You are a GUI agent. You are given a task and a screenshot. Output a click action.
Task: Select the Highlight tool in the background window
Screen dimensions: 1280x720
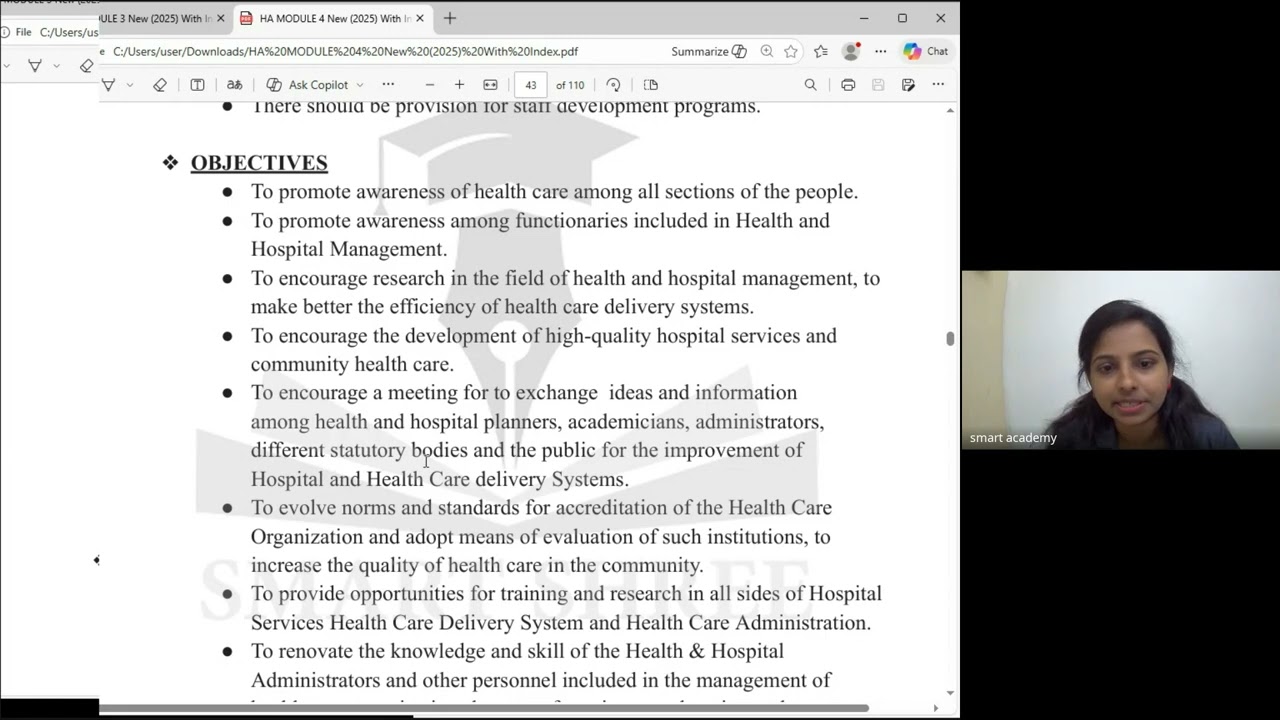(x=35, y=66)
